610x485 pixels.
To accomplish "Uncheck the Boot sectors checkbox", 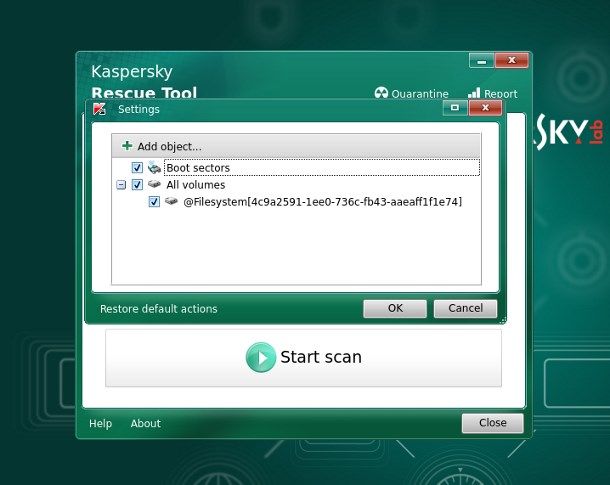I will tap(137, 168).
